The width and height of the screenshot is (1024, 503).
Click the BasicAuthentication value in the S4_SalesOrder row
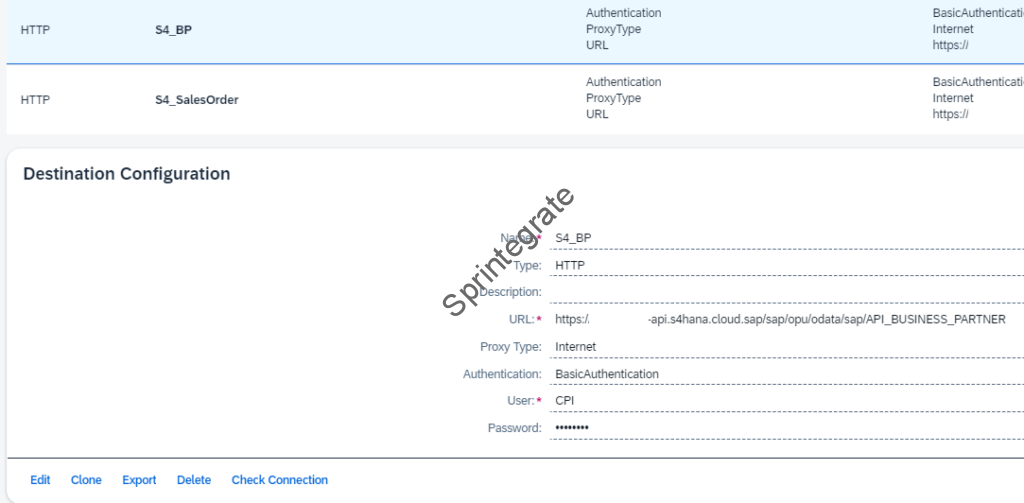click(x=977, y=82)
